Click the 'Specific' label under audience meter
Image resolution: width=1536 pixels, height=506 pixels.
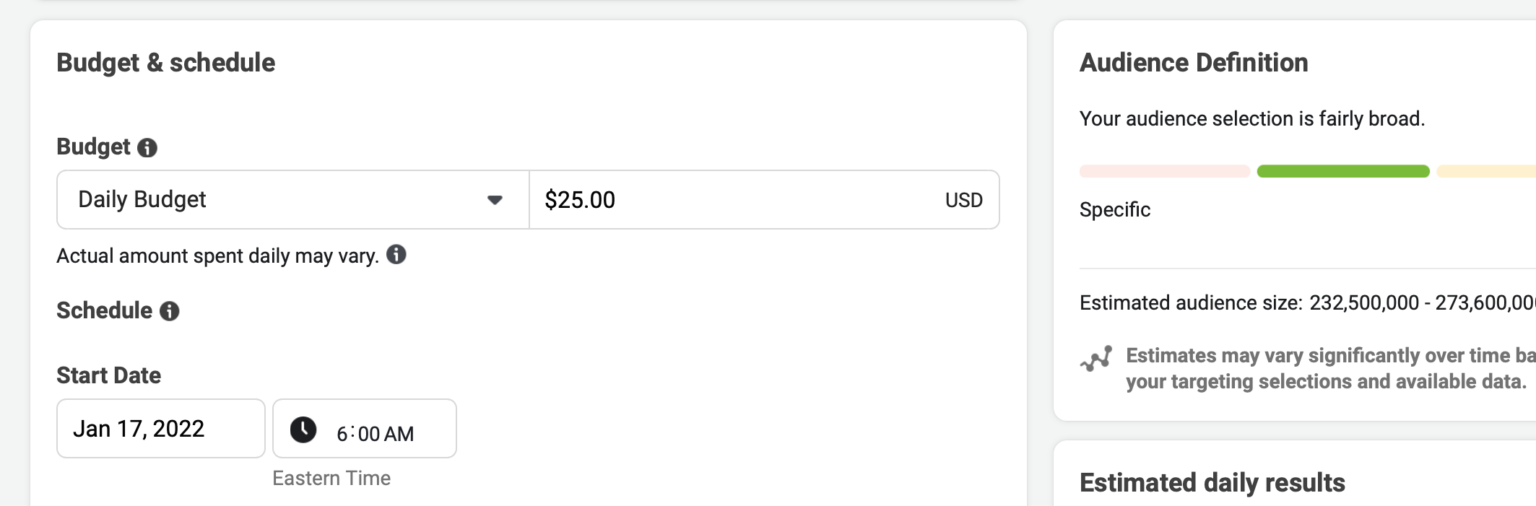pos(1115,210)
